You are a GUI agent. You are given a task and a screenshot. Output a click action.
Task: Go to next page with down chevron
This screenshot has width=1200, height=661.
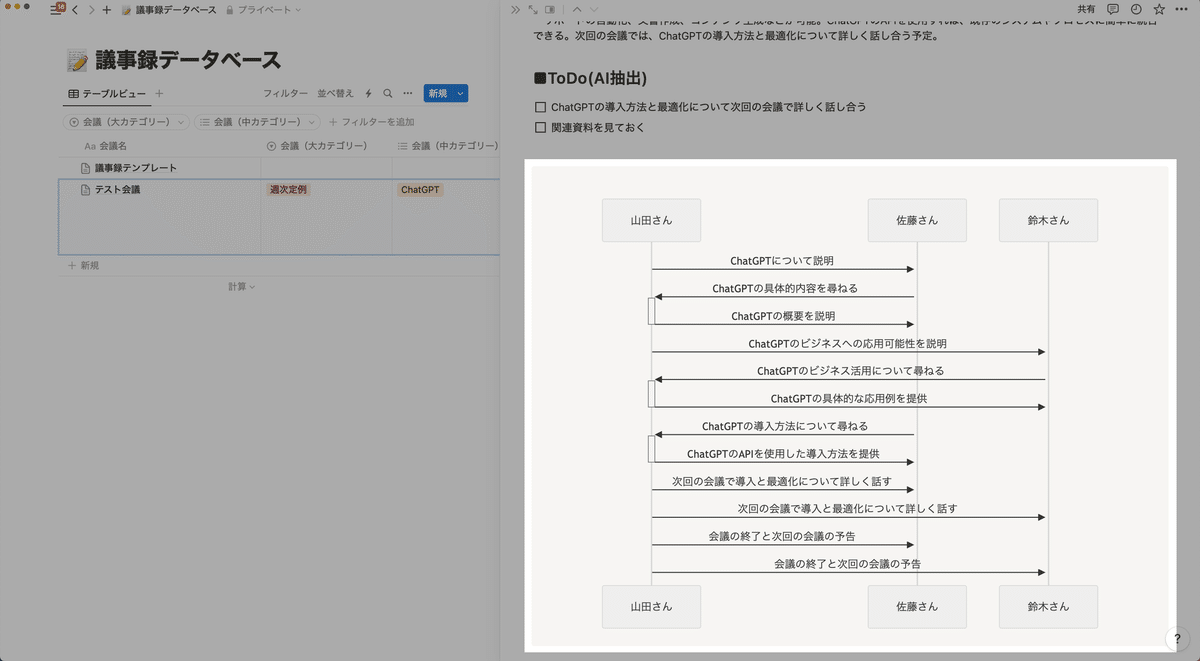(x=593, y=9)
